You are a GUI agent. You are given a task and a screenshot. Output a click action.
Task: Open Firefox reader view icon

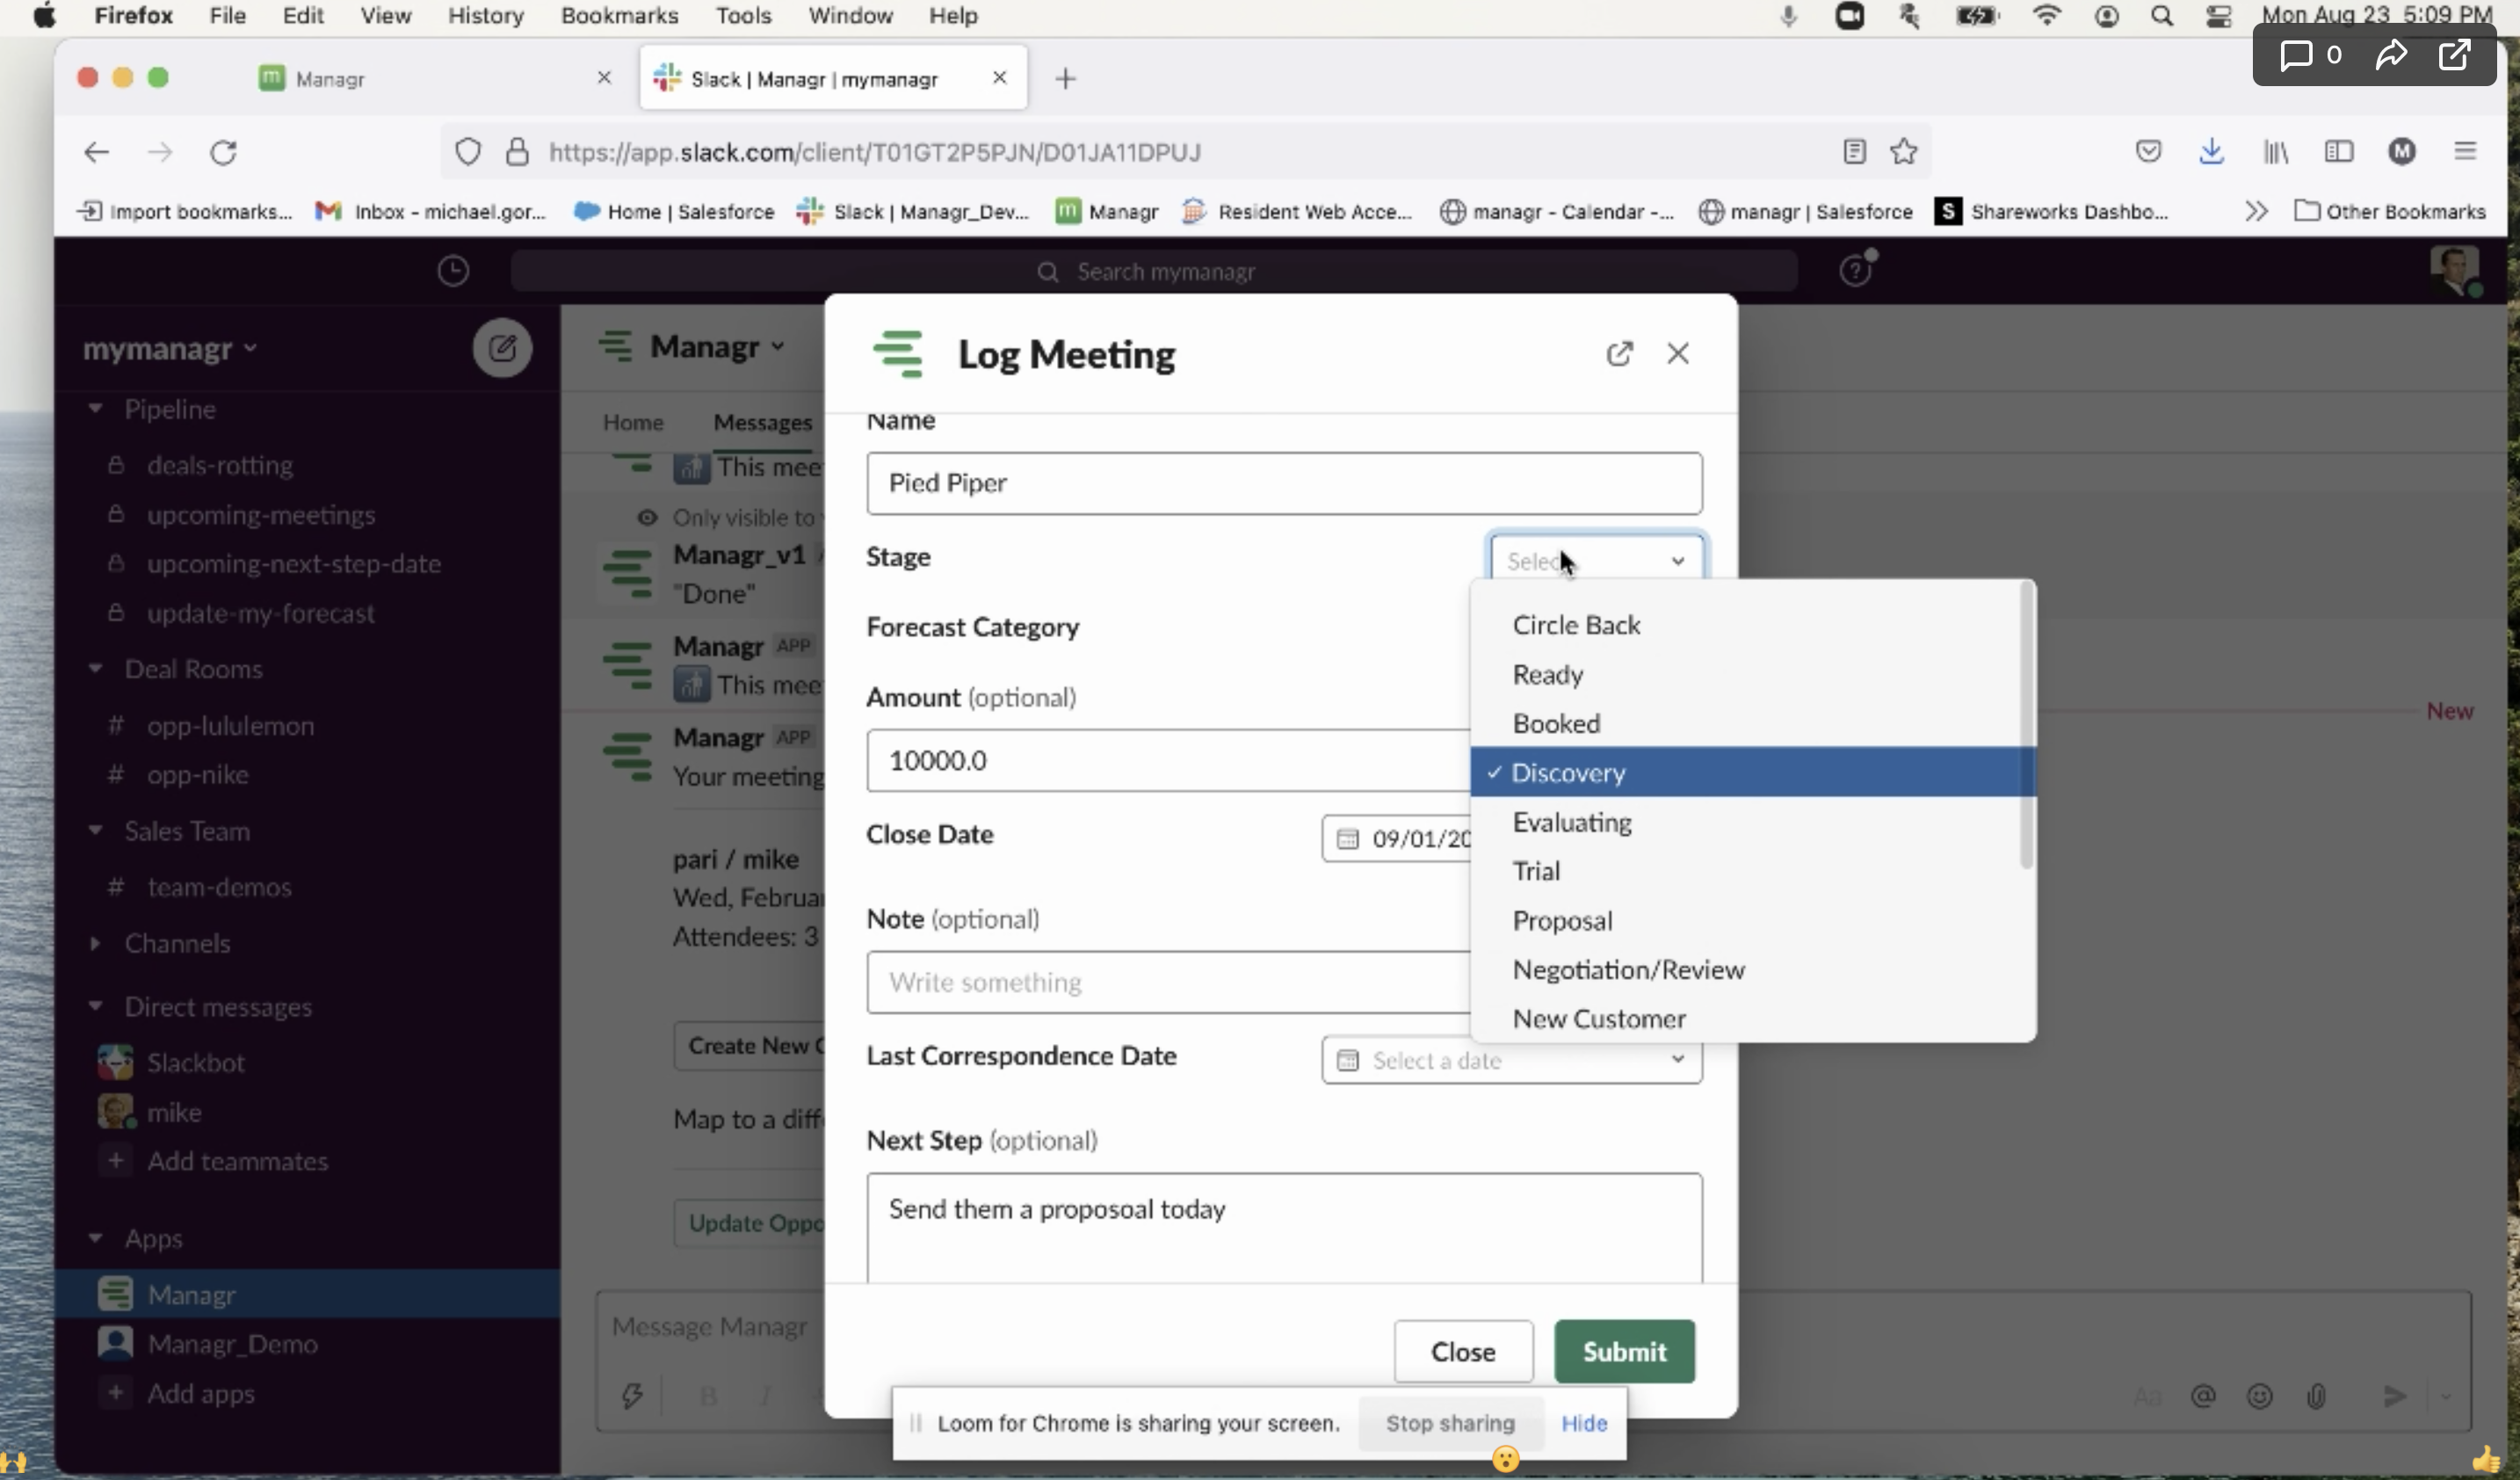1854,152
